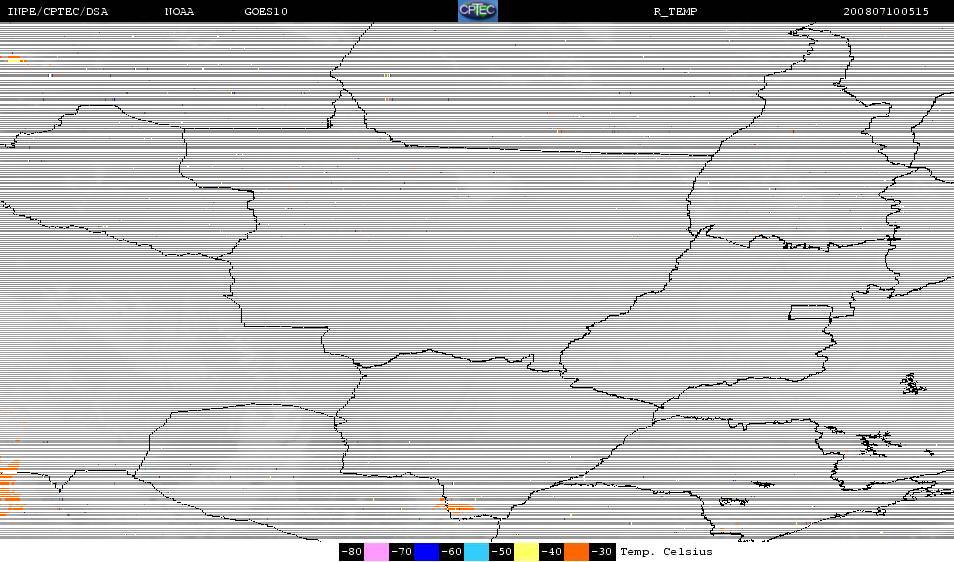Select the -40 legend value label
Image resolution: width=954 pixels, height=562 pixels.
point(551,552)
